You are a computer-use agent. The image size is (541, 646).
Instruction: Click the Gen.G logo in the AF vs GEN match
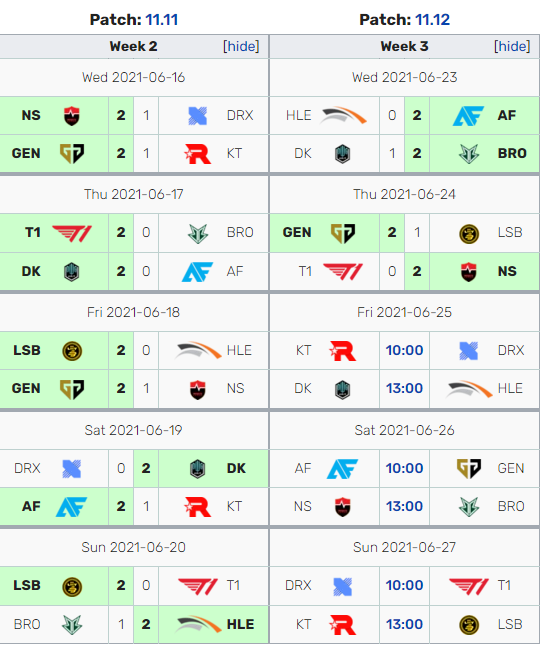point(468,468)
